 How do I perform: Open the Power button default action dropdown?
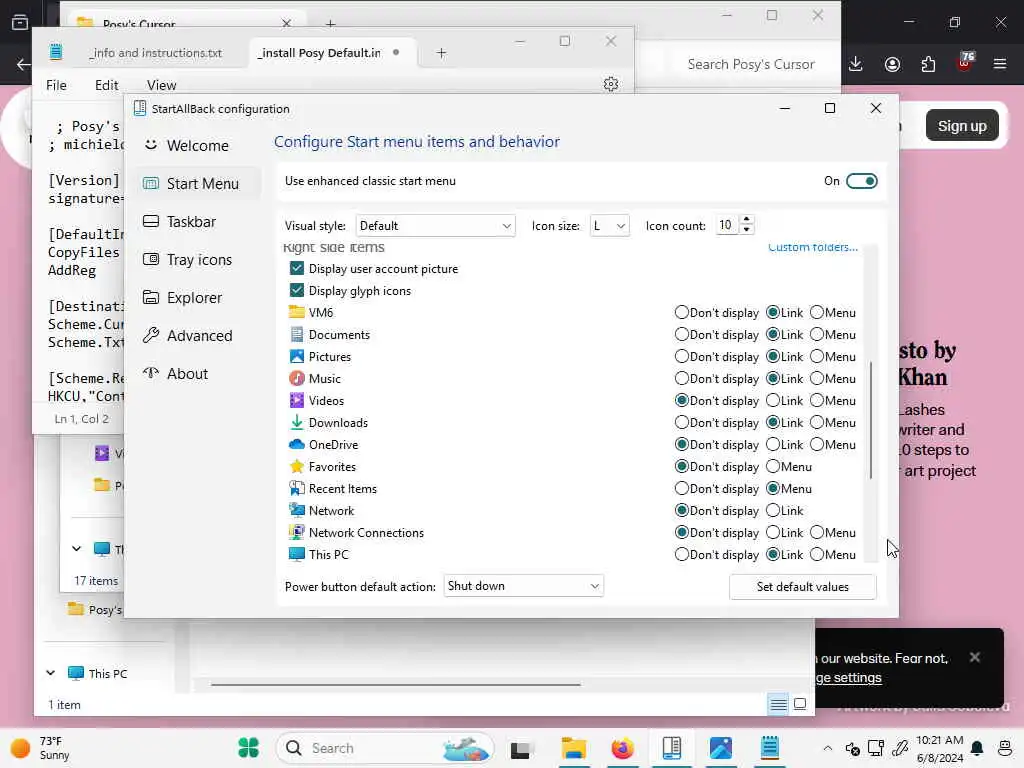point(523,586)
